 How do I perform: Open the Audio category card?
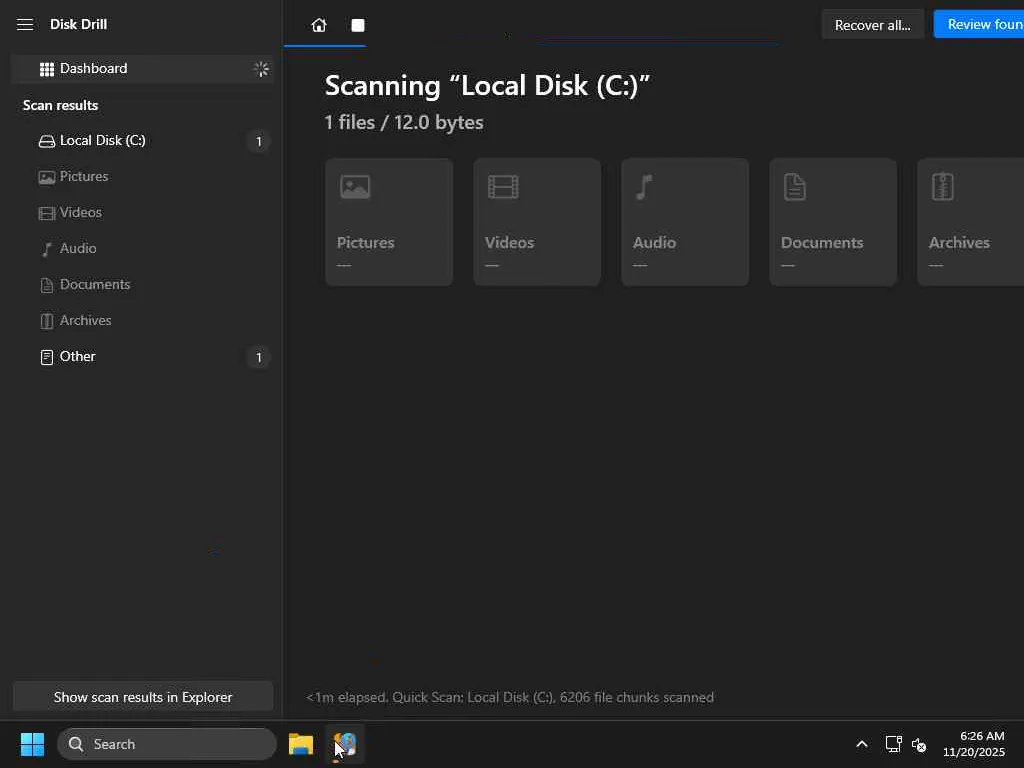[685, 222]
